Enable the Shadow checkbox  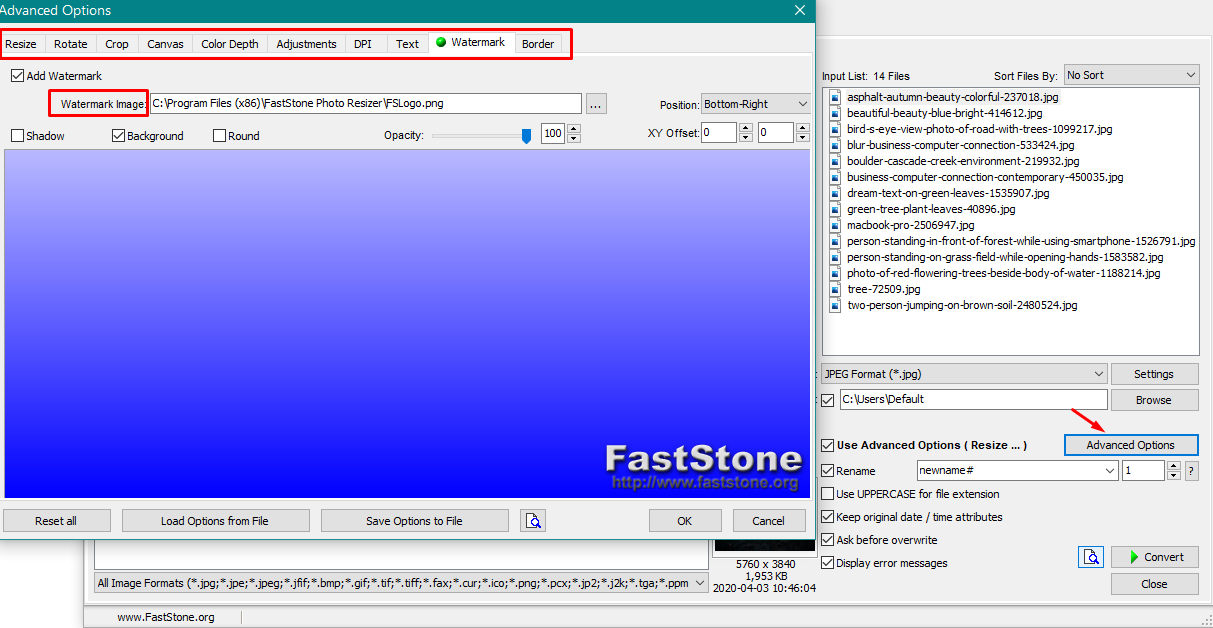(x=17, y=136)
